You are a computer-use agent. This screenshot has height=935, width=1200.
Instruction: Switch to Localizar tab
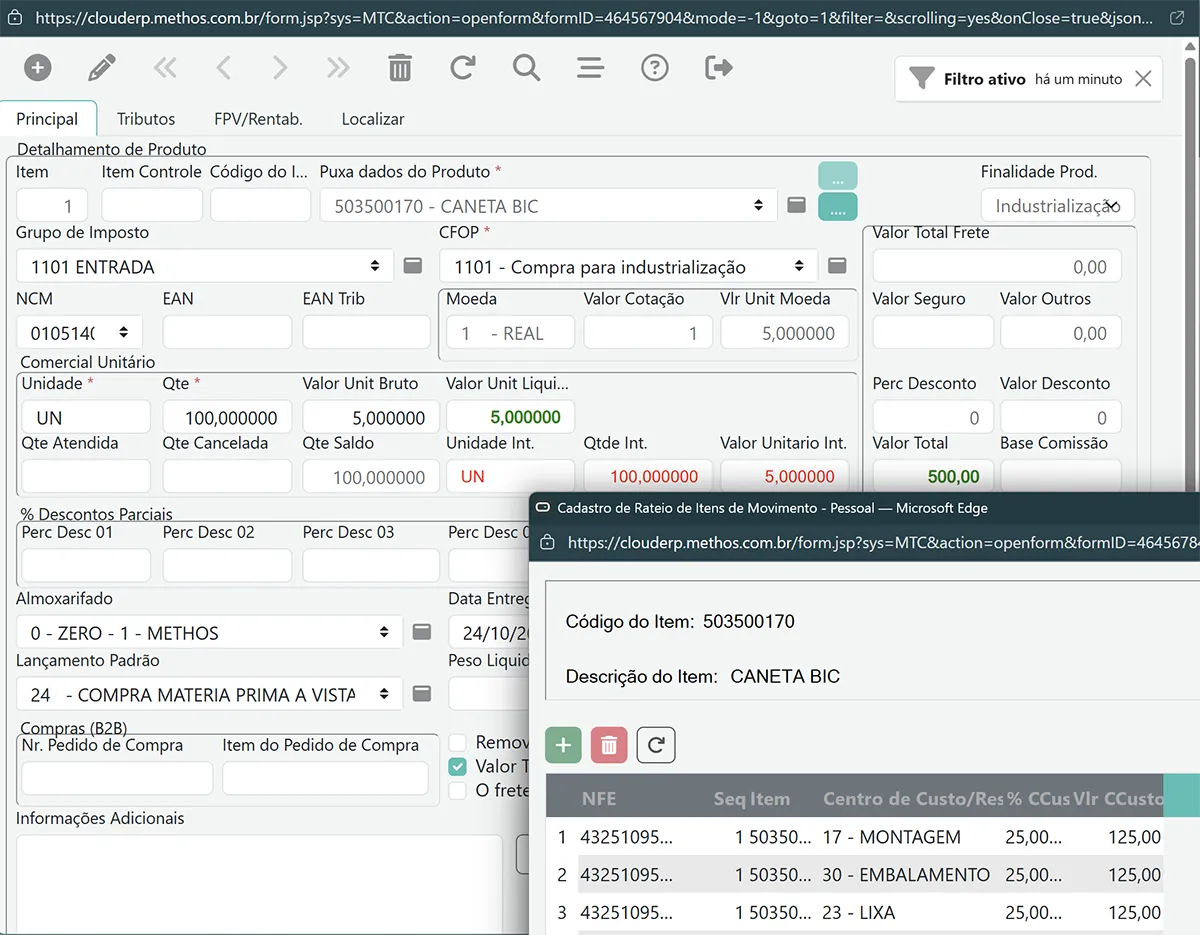pyautogui.click(x=373, y=119)
